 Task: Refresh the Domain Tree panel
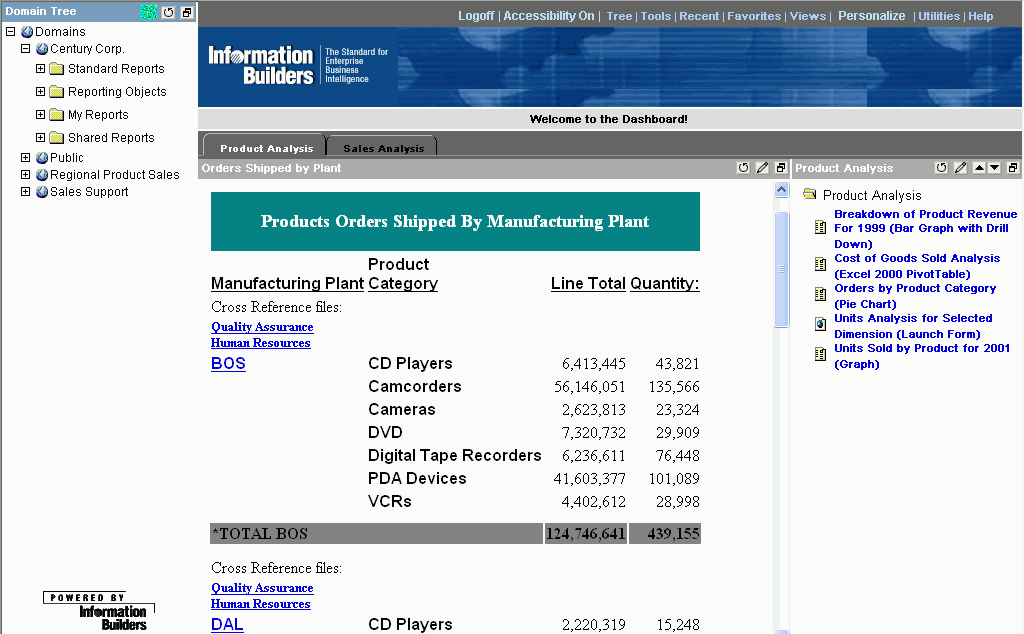pos(168,12)
